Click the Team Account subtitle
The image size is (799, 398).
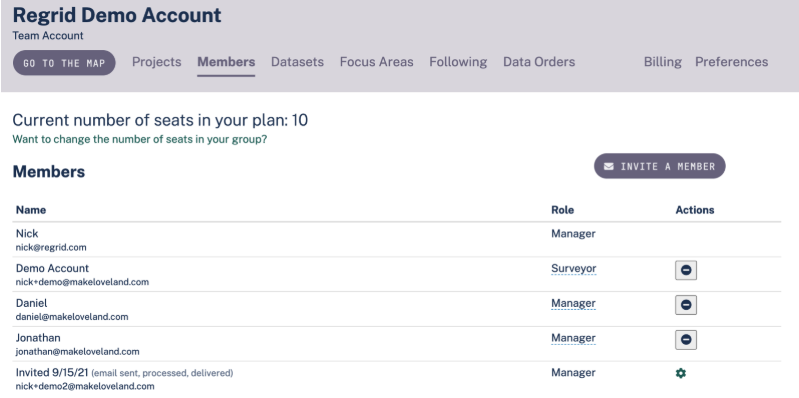[x=48, y=36]
